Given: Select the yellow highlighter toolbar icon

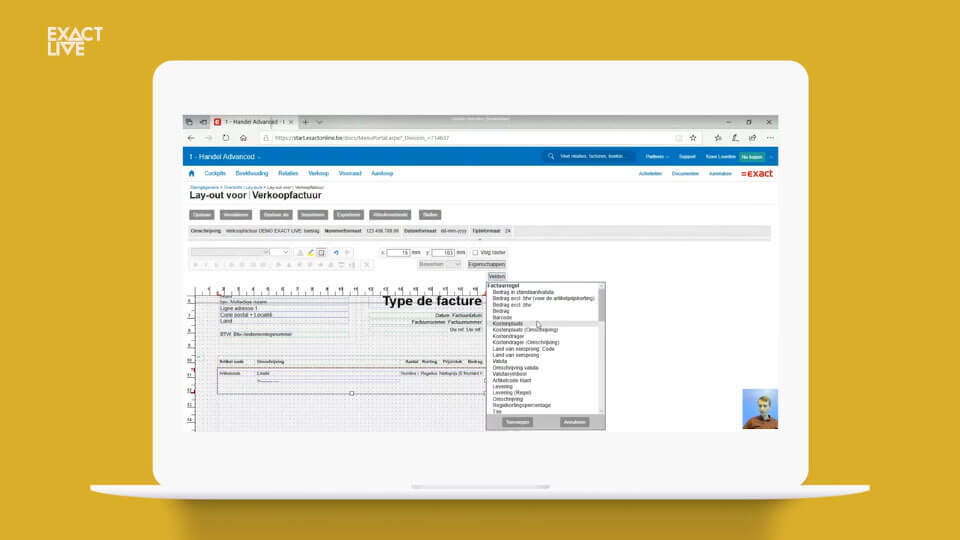Looking at the screenshot, I should pyautogui.click(x=310, y=252).
